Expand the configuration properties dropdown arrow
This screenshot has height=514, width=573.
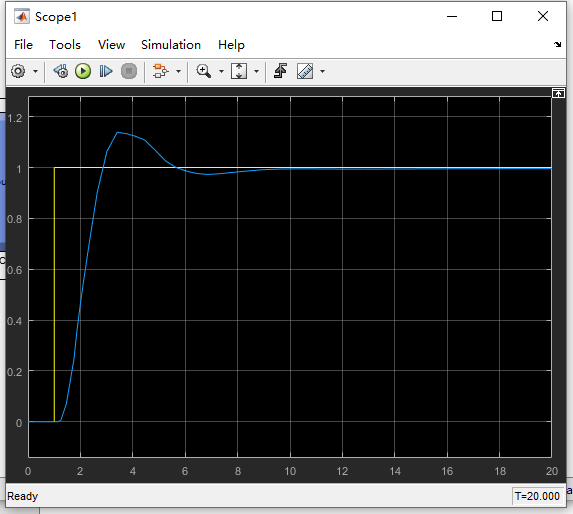[35, 71]
